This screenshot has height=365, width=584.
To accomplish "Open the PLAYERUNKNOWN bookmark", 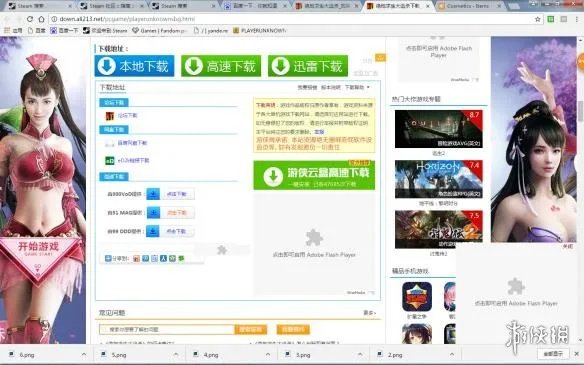I will 260,31.
